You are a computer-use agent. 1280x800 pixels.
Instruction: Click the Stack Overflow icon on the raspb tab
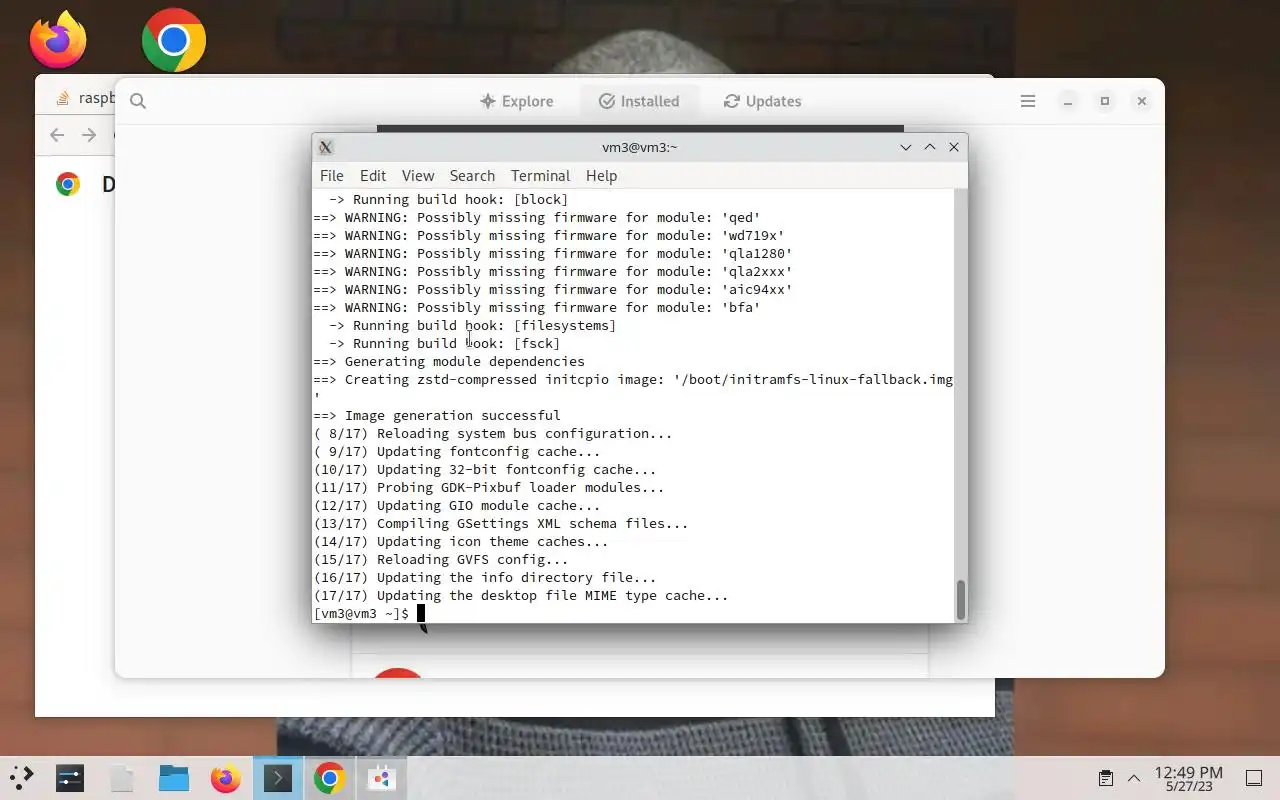[63, 98]
